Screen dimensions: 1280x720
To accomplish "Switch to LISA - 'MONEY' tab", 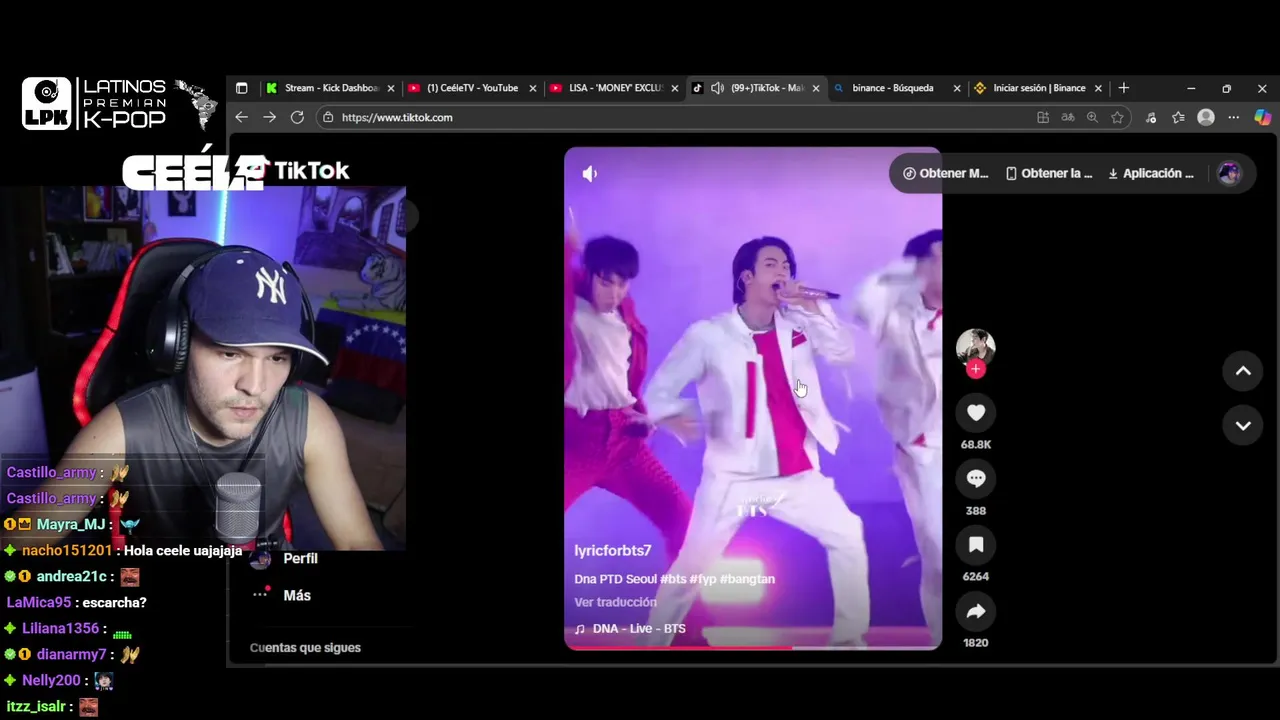I will pyautogui.click(x=614, y=88).
